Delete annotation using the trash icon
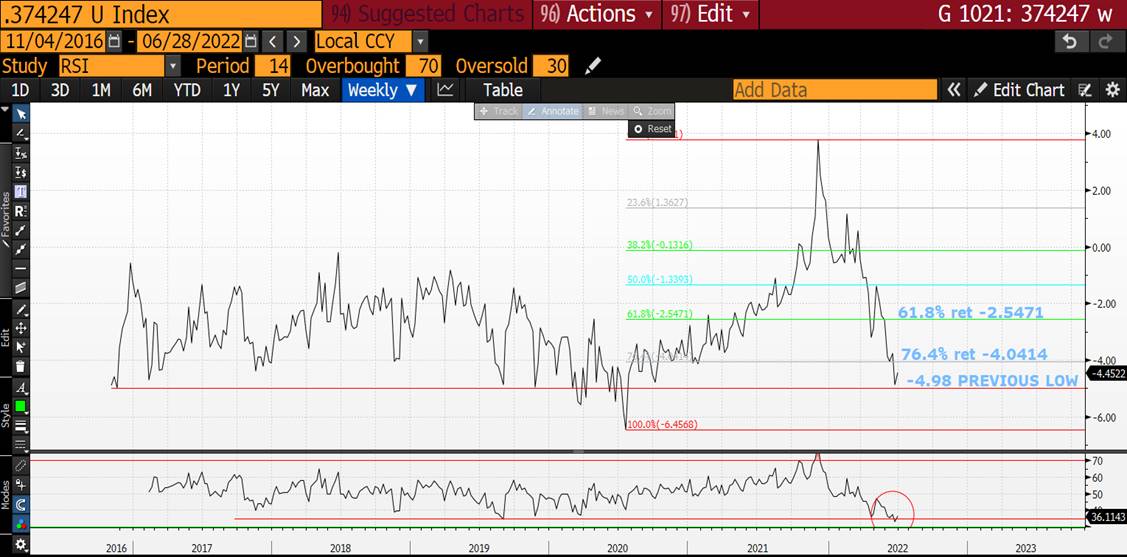Image resolution: width=1127 pixels, height=557 pixels. coord(21,366)
